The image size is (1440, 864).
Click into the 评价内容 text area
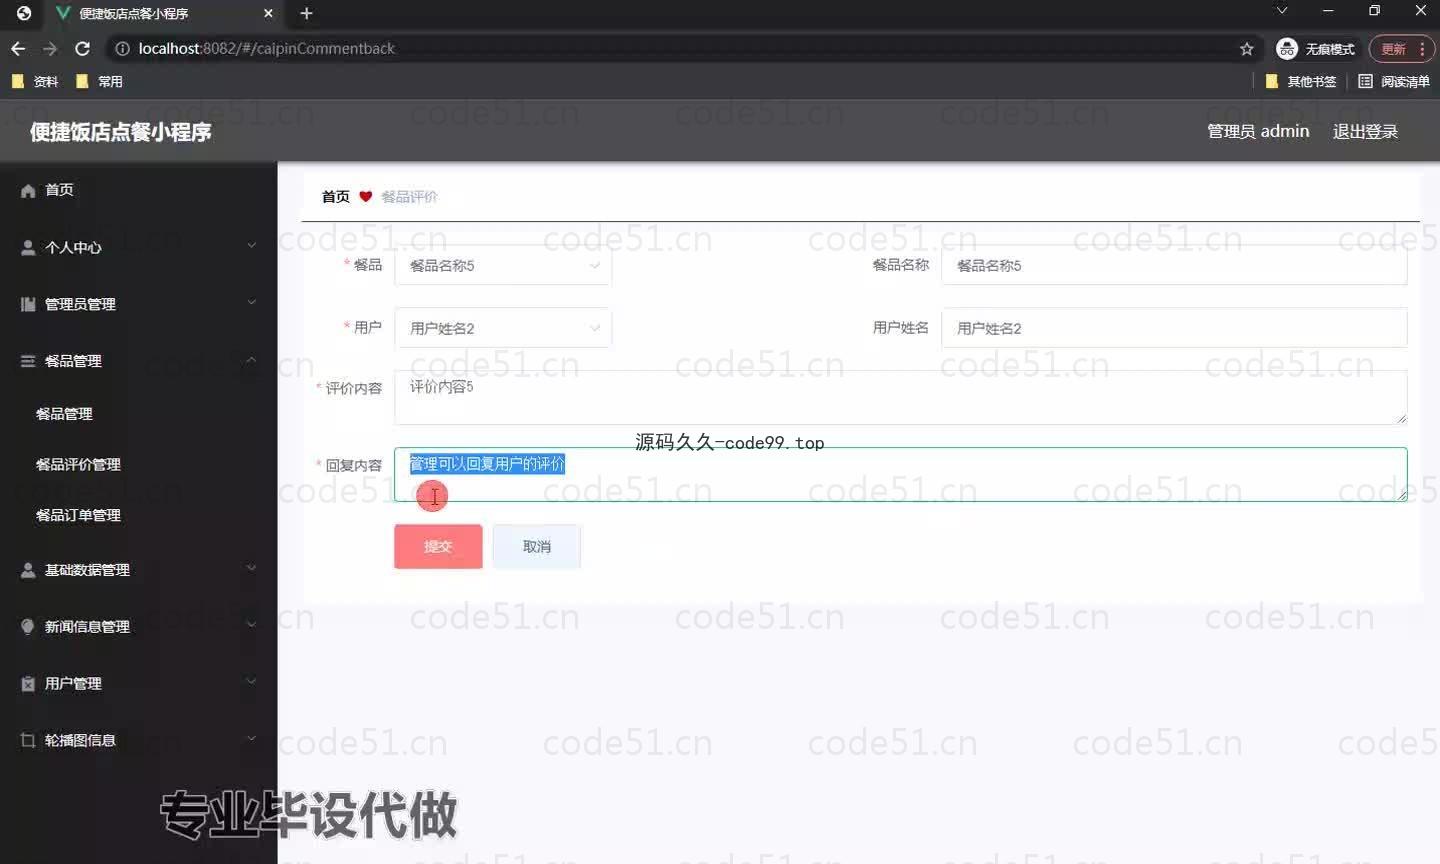(900, 397)
